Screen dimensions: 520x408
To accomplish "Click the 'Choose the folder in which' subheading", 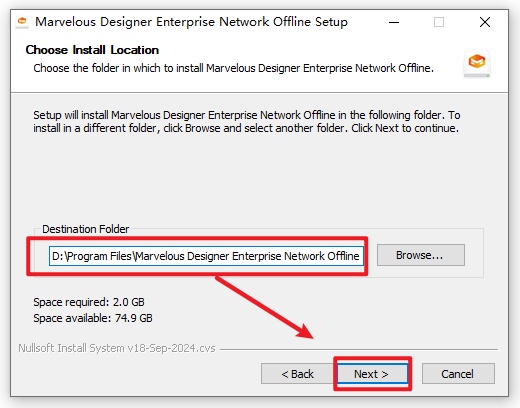I will pos(233,68).
